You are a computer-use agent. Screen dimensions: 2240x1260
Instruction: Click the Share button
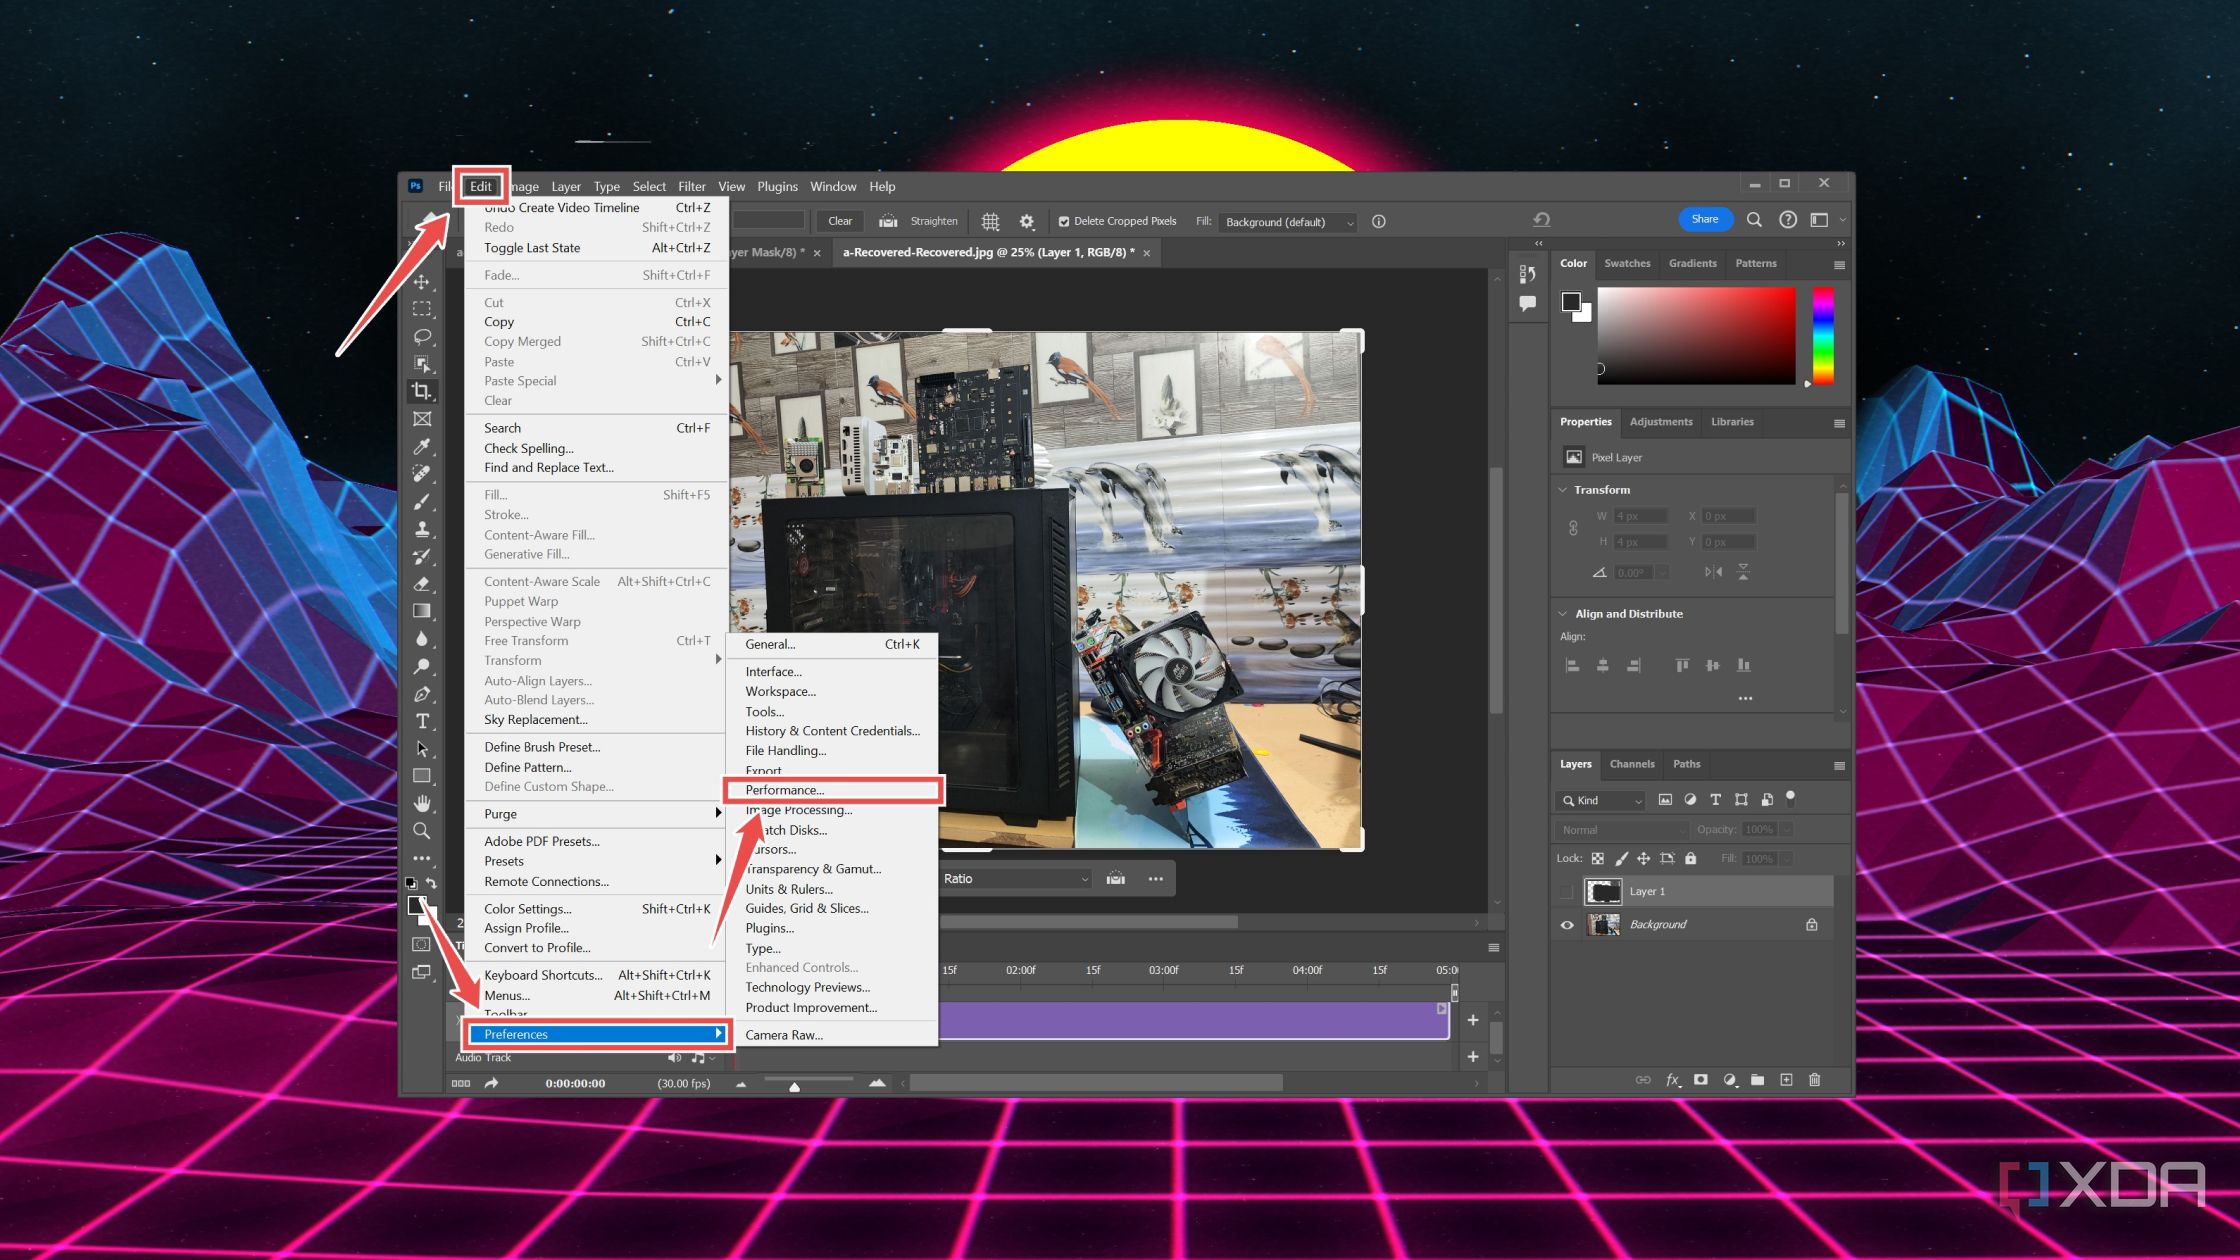[1705, 220]
